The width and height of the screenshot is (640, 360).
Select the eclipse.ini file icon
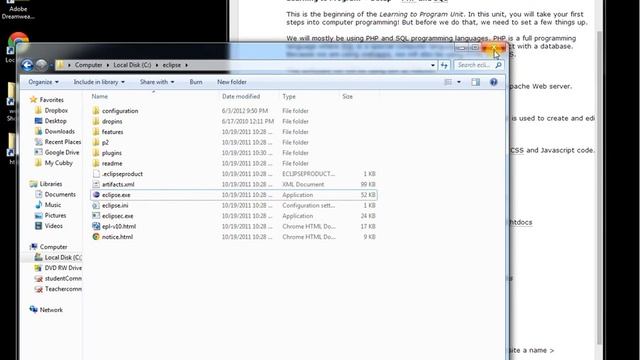pos(96,205)
